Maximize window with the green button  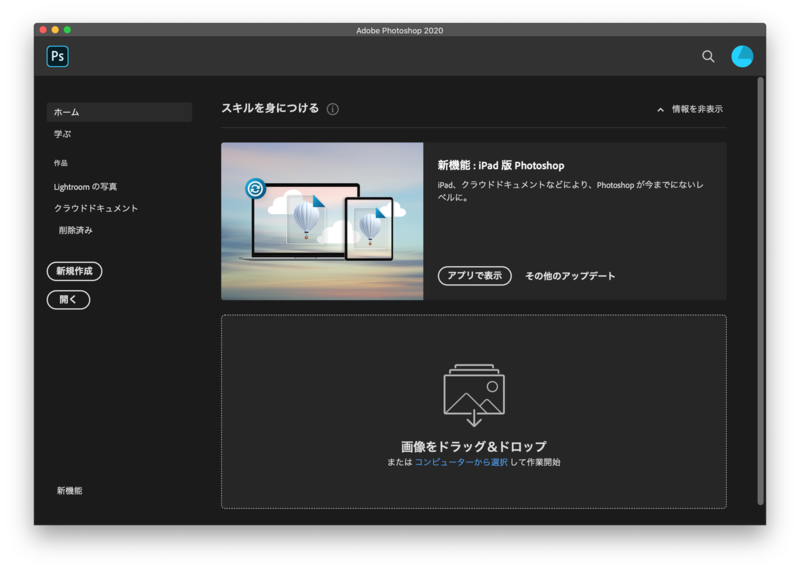point(67,30)
